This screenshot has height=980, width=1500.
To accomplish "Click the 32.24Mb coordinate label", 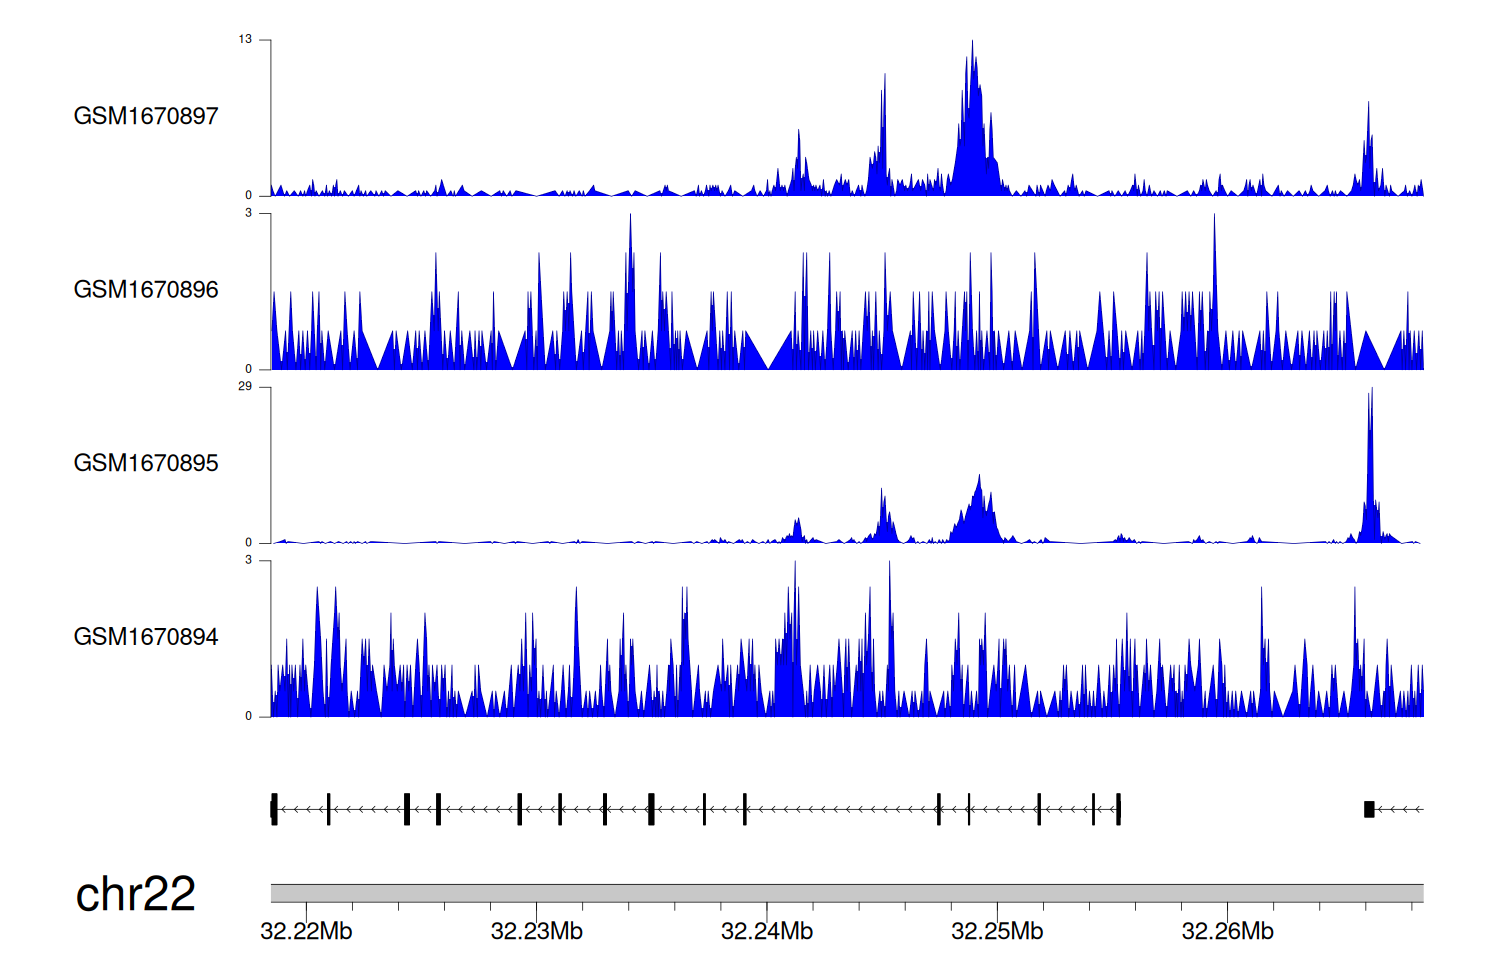I will [767, 932].
